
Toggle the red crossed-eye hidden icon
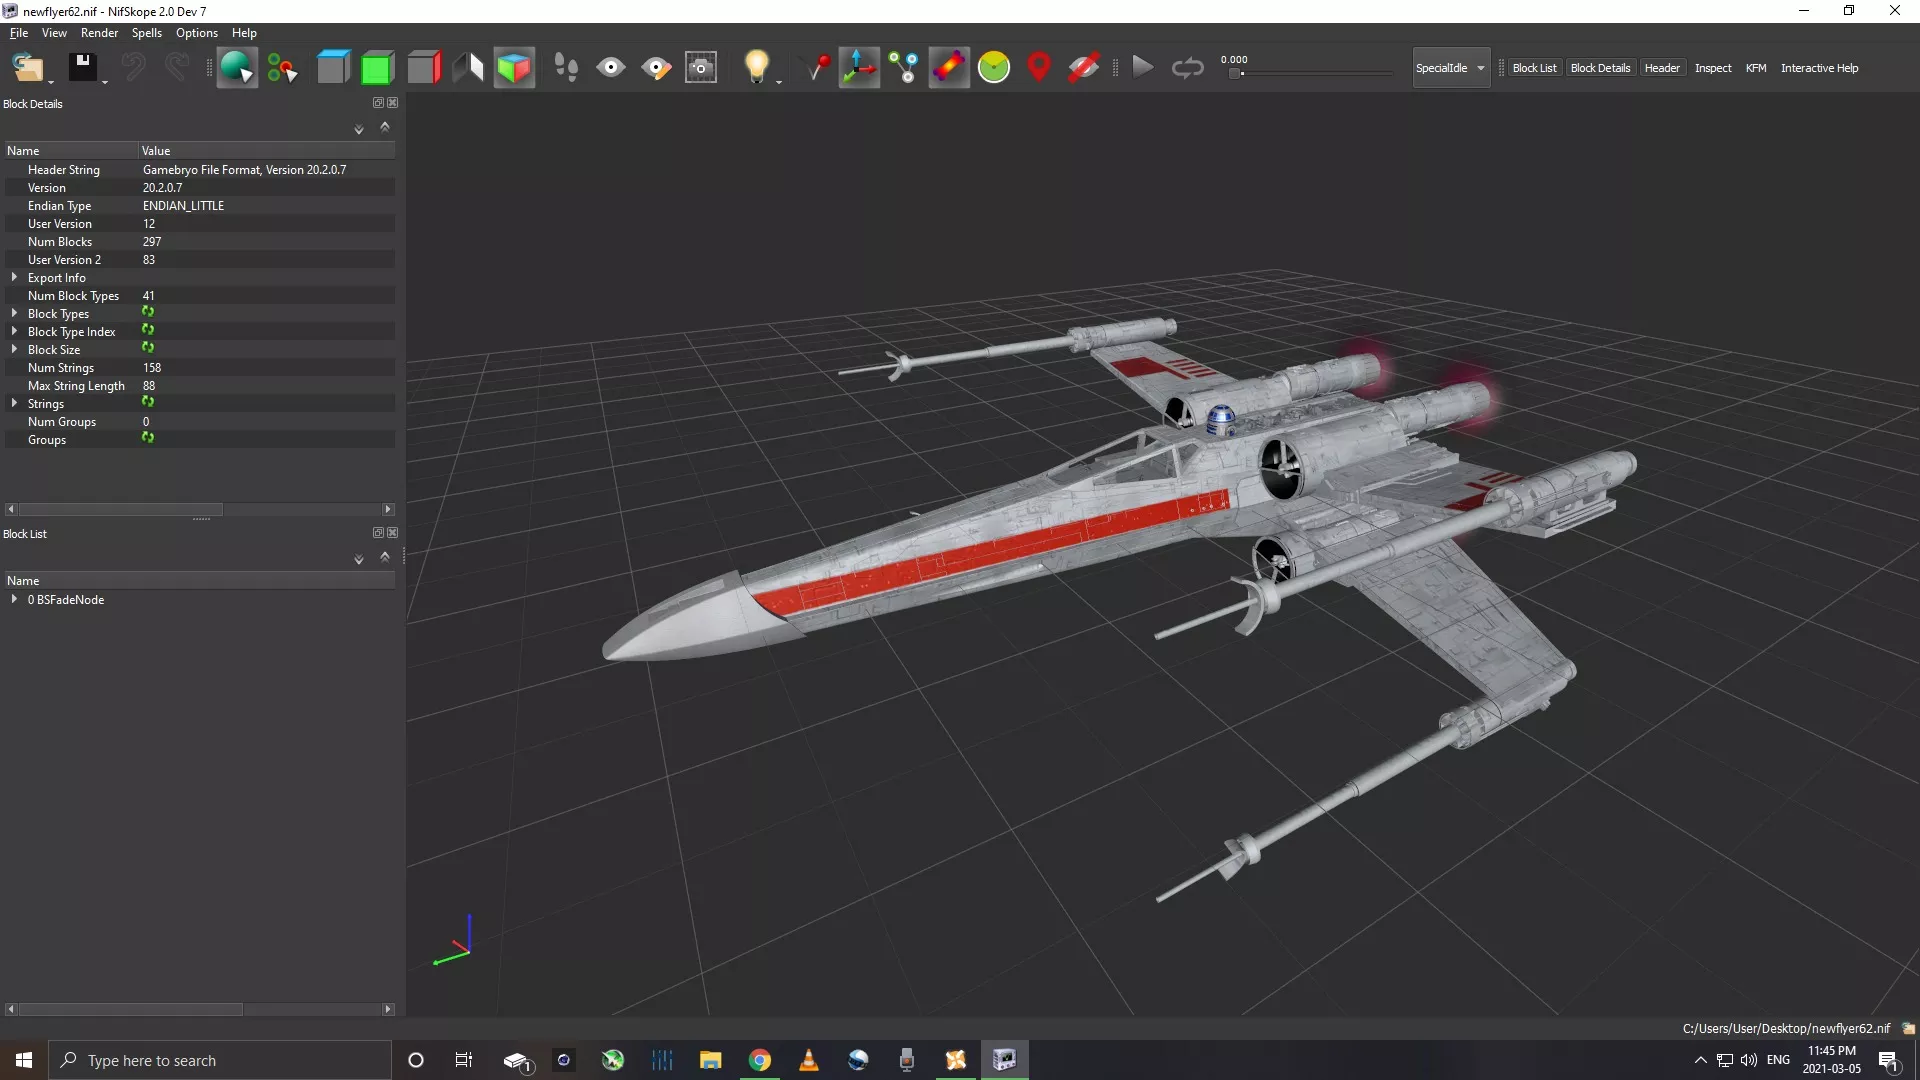coord(1084,68)
